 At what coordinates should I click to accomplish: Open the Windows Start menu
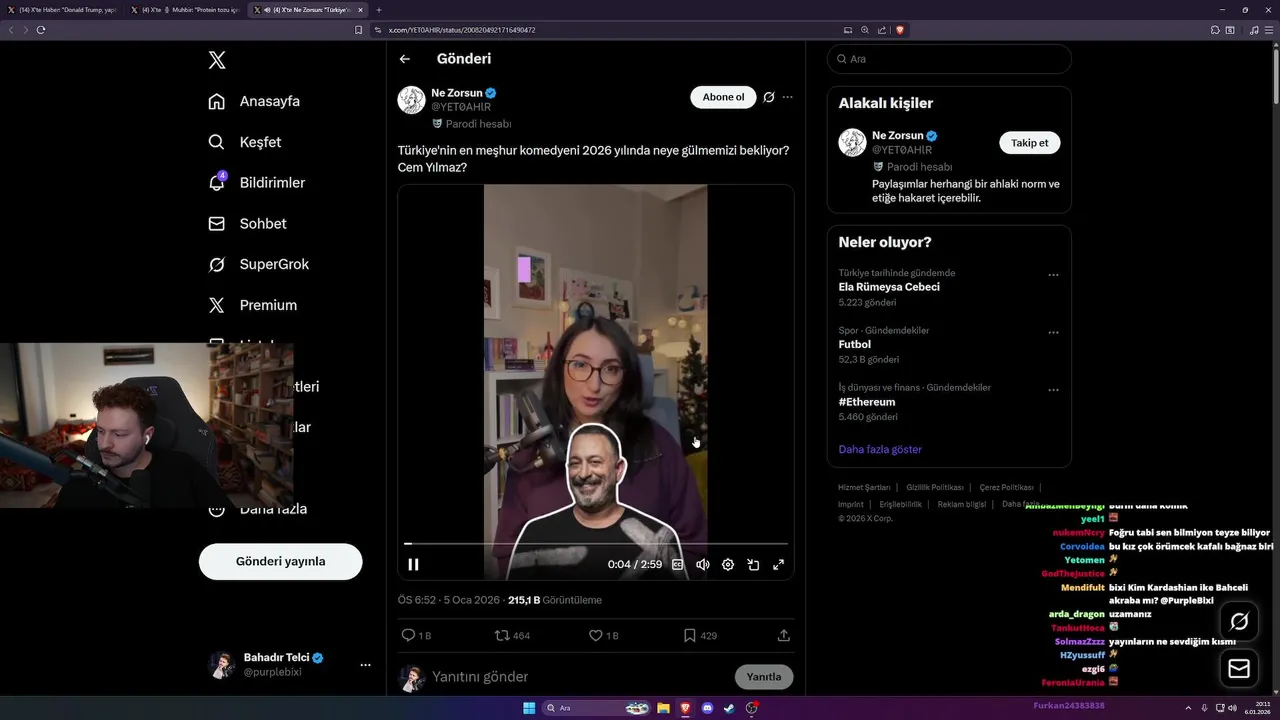(529, 708)
